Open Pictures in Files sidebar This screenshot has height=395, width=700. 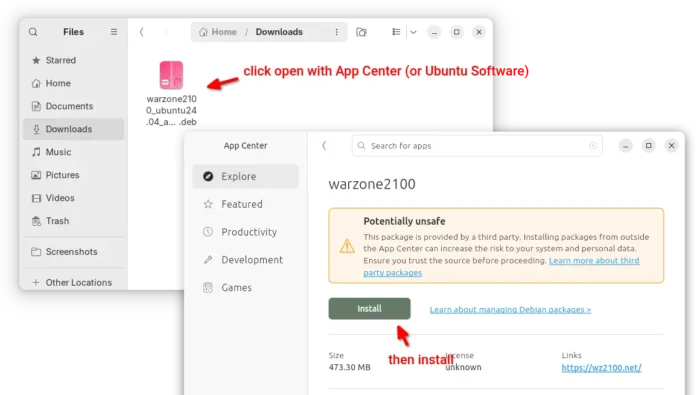74,175
